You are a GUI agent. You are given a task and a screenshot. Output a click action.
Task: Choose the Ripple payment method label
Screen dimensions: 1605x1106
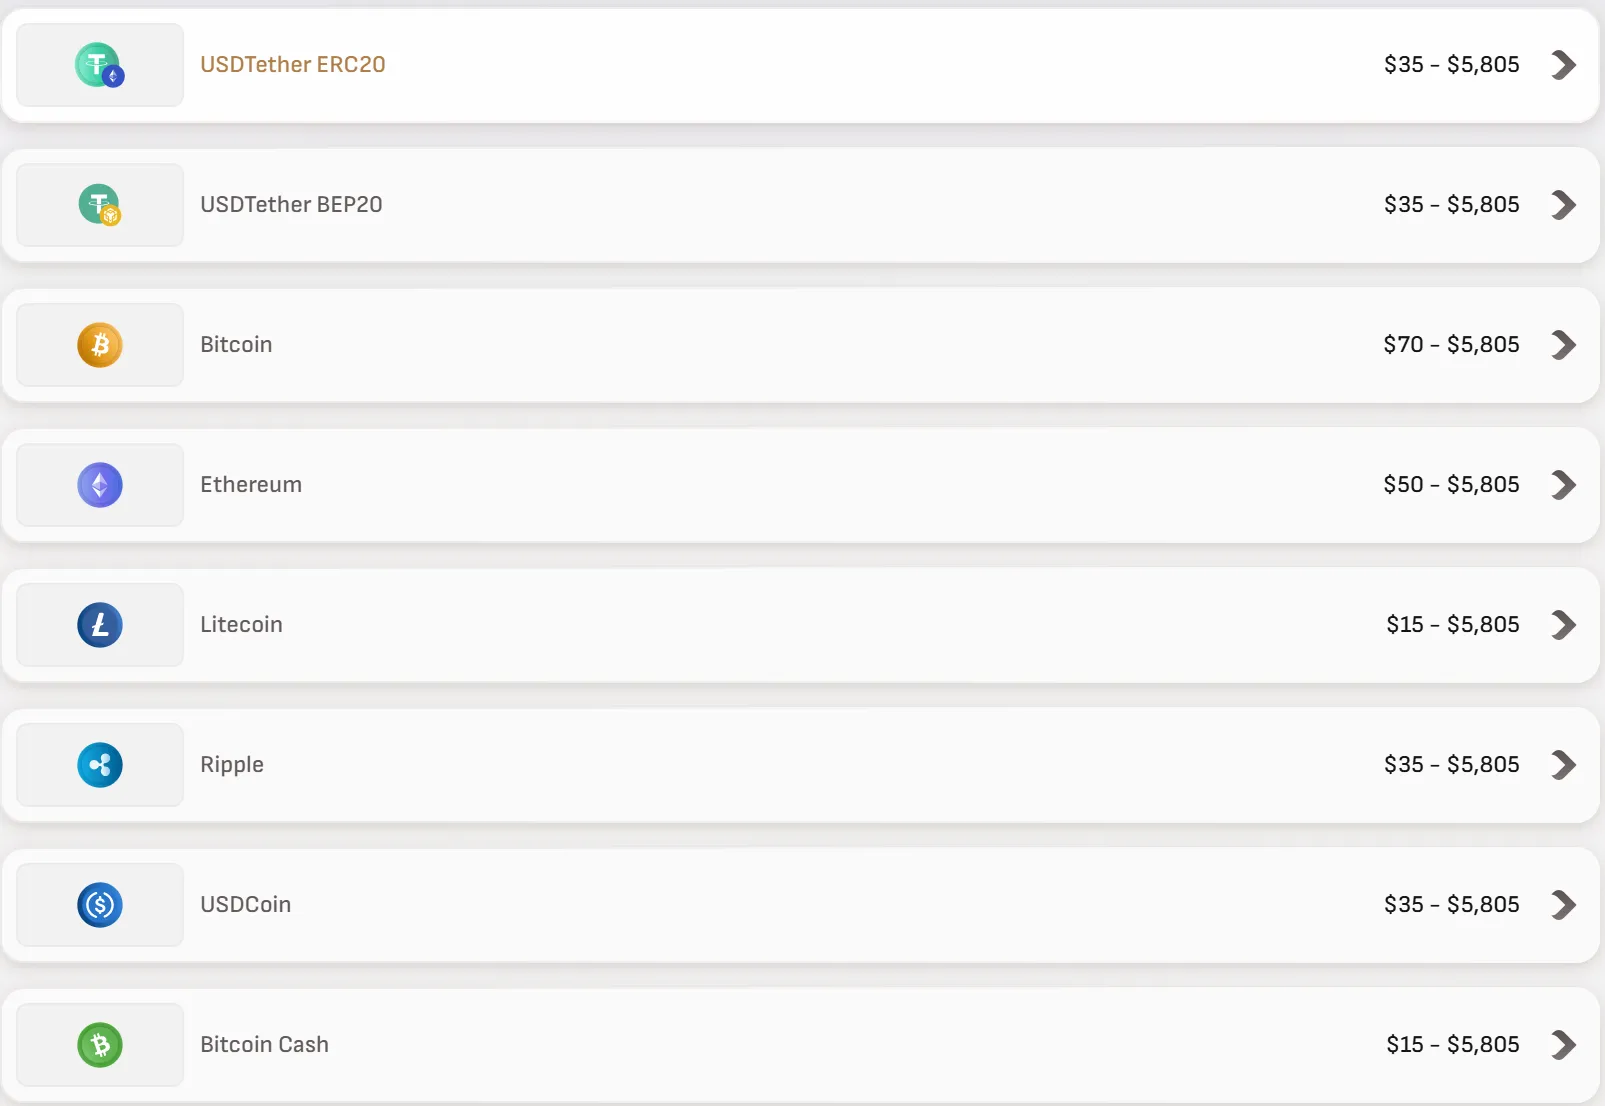(x=232, y=765)
